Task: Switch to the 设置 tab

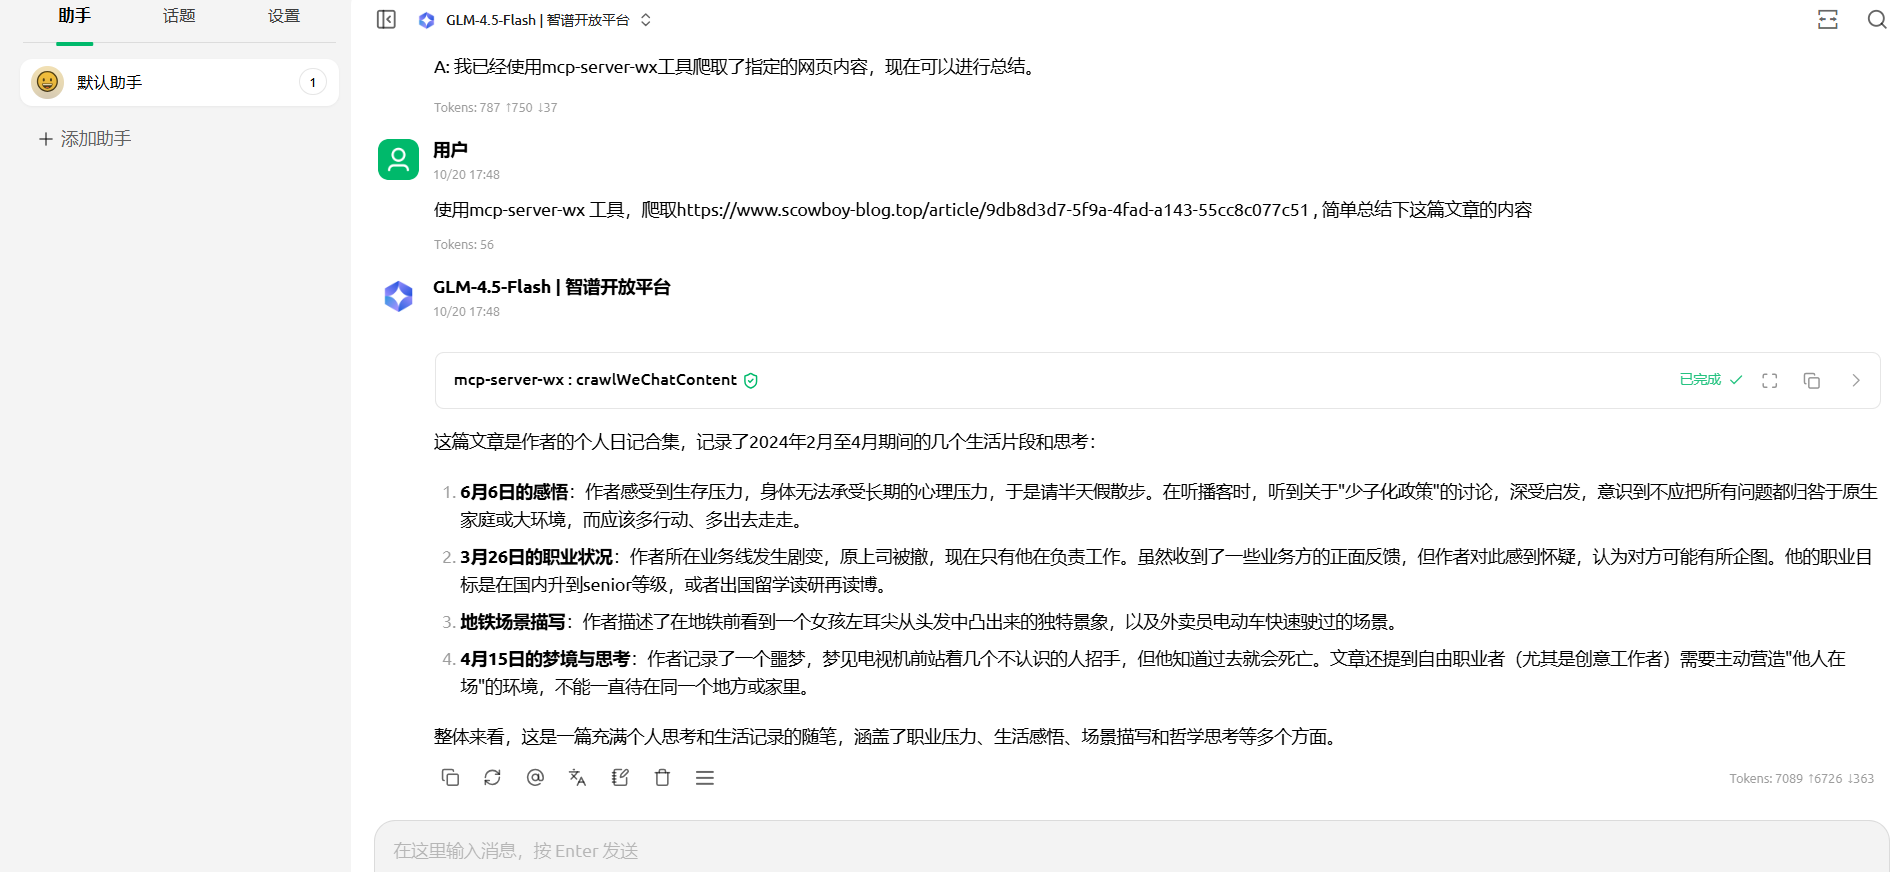Action: 284,16
